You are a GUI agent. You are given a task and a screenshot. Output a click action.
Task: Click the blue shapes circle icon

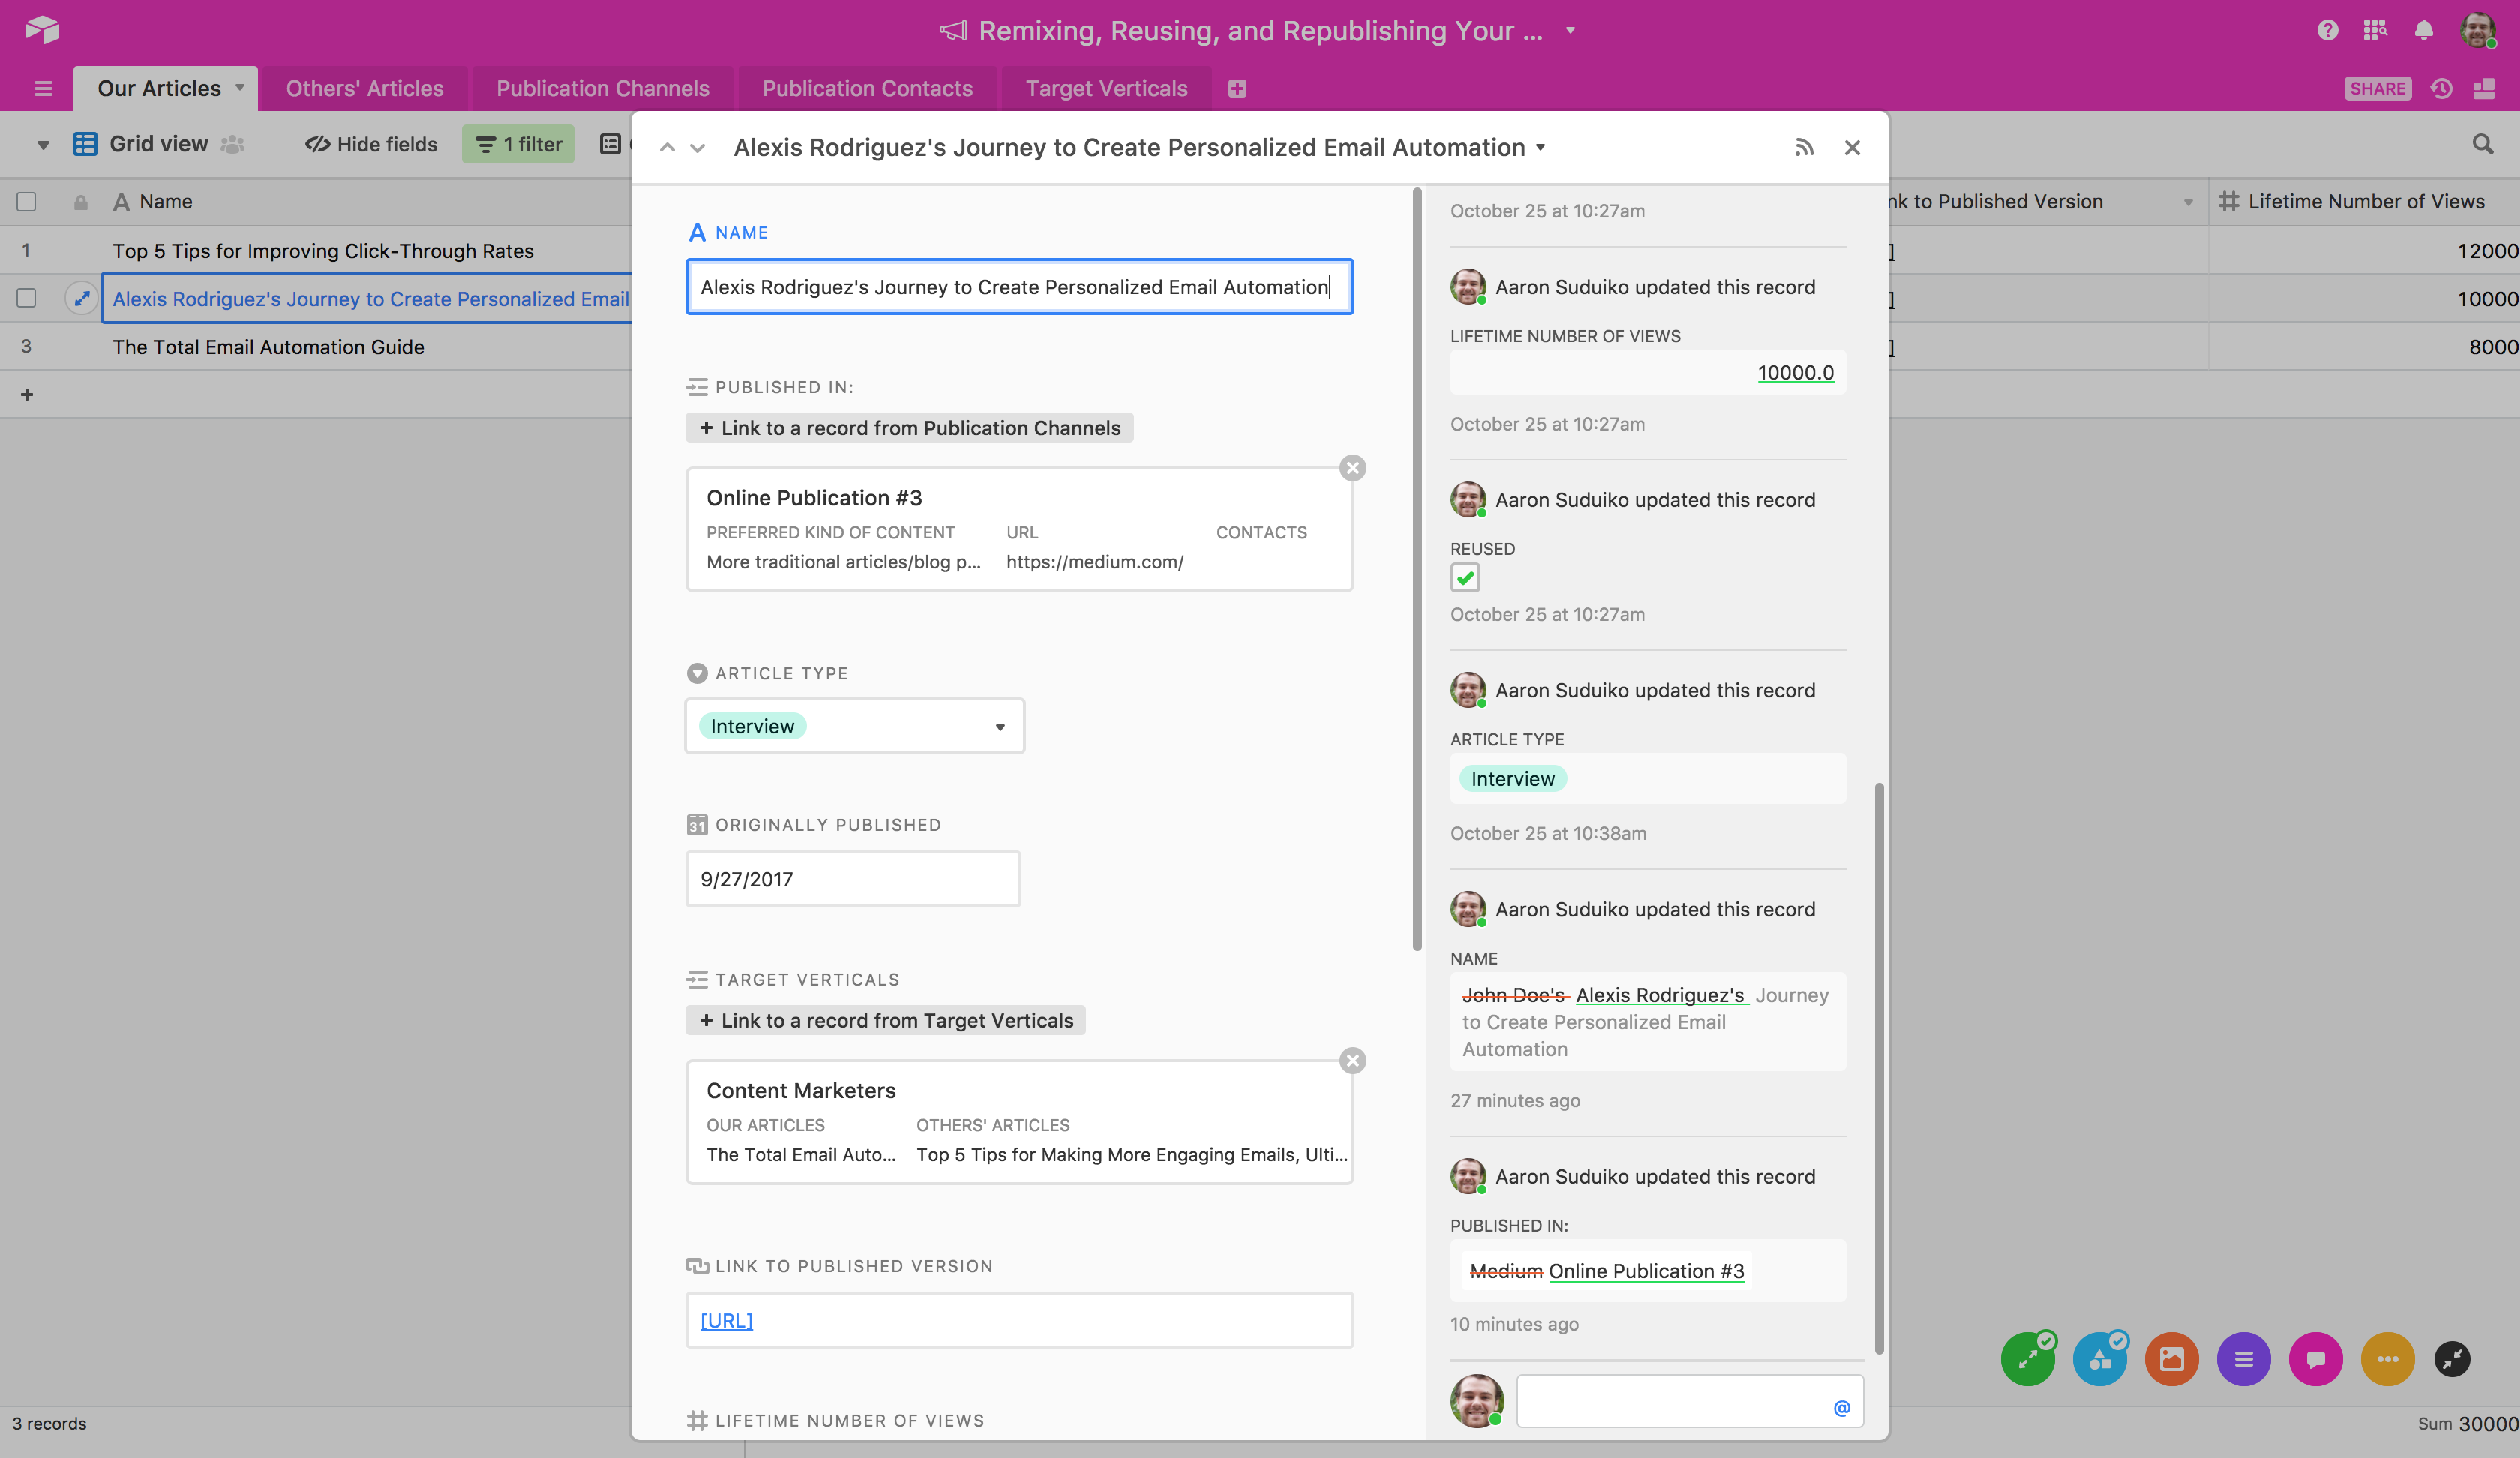coord(2100,1359)
